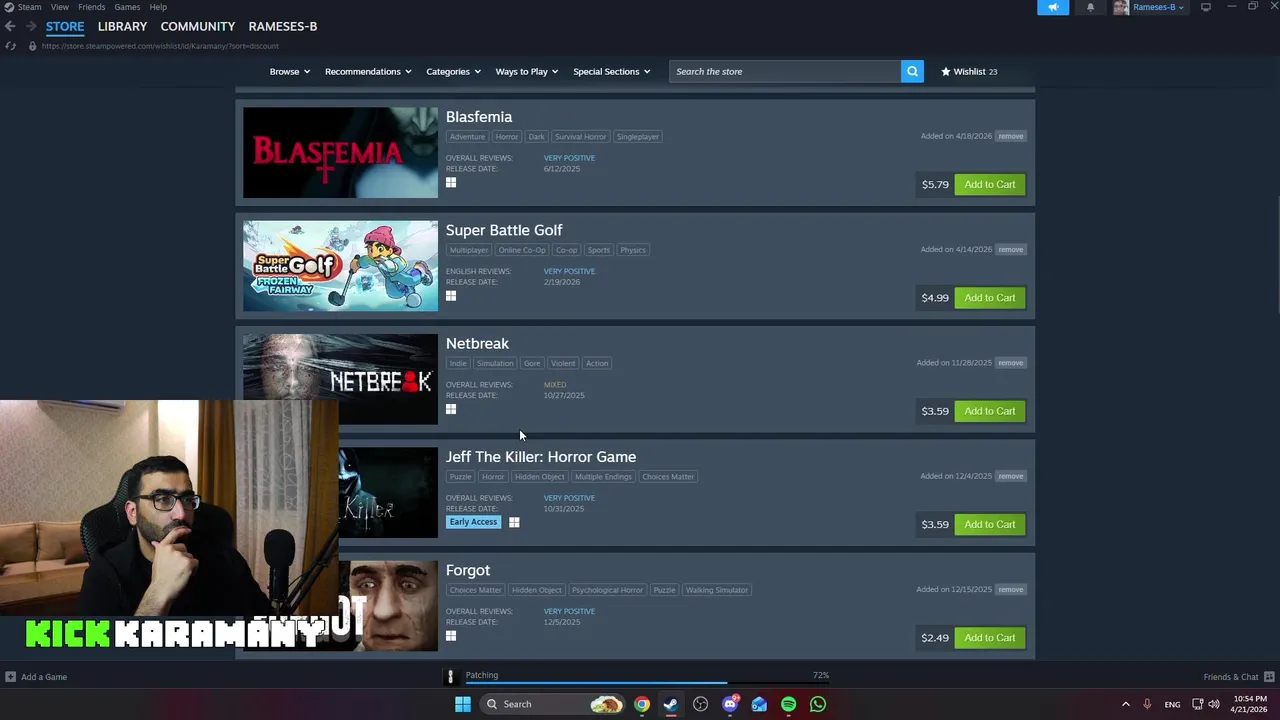
Task: Expand the Recommendations dropdown
Action: click(368, 71)
